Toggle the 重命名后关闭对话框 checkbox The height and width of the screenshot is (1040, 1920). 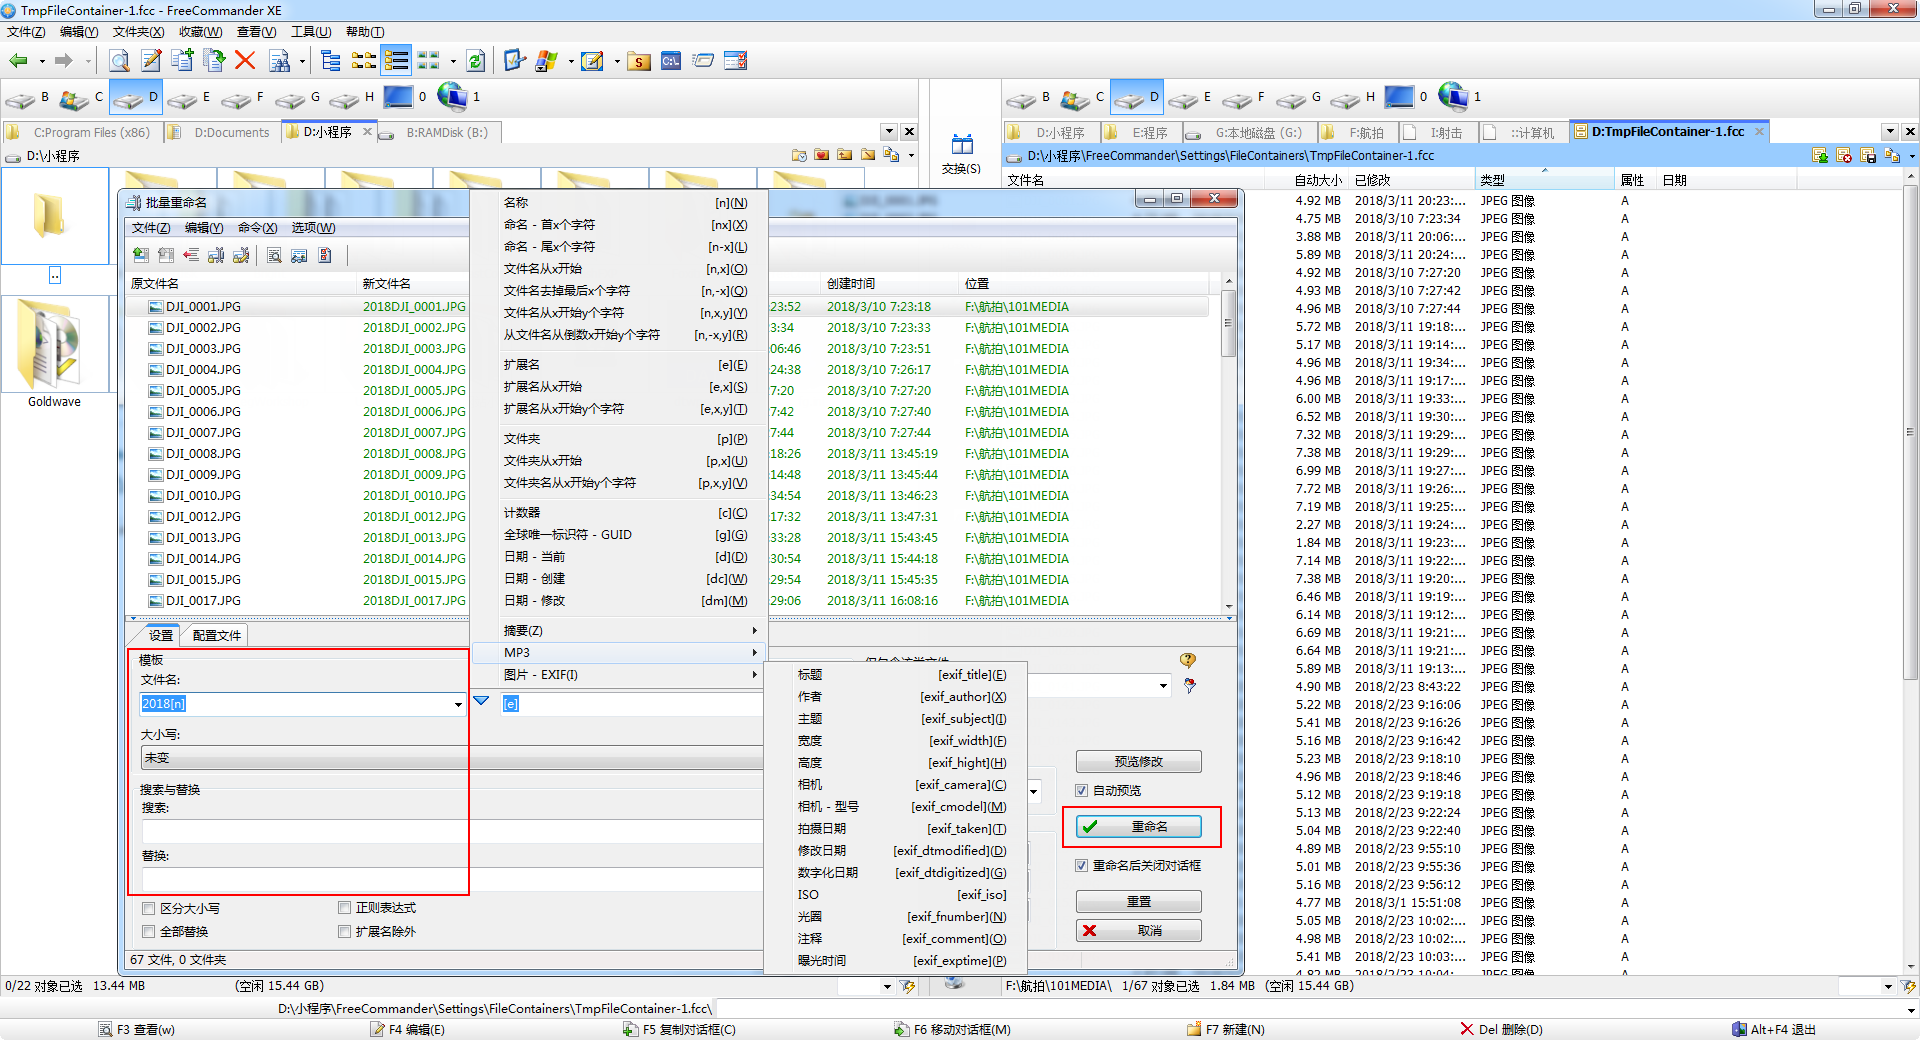pos(1082,866)
